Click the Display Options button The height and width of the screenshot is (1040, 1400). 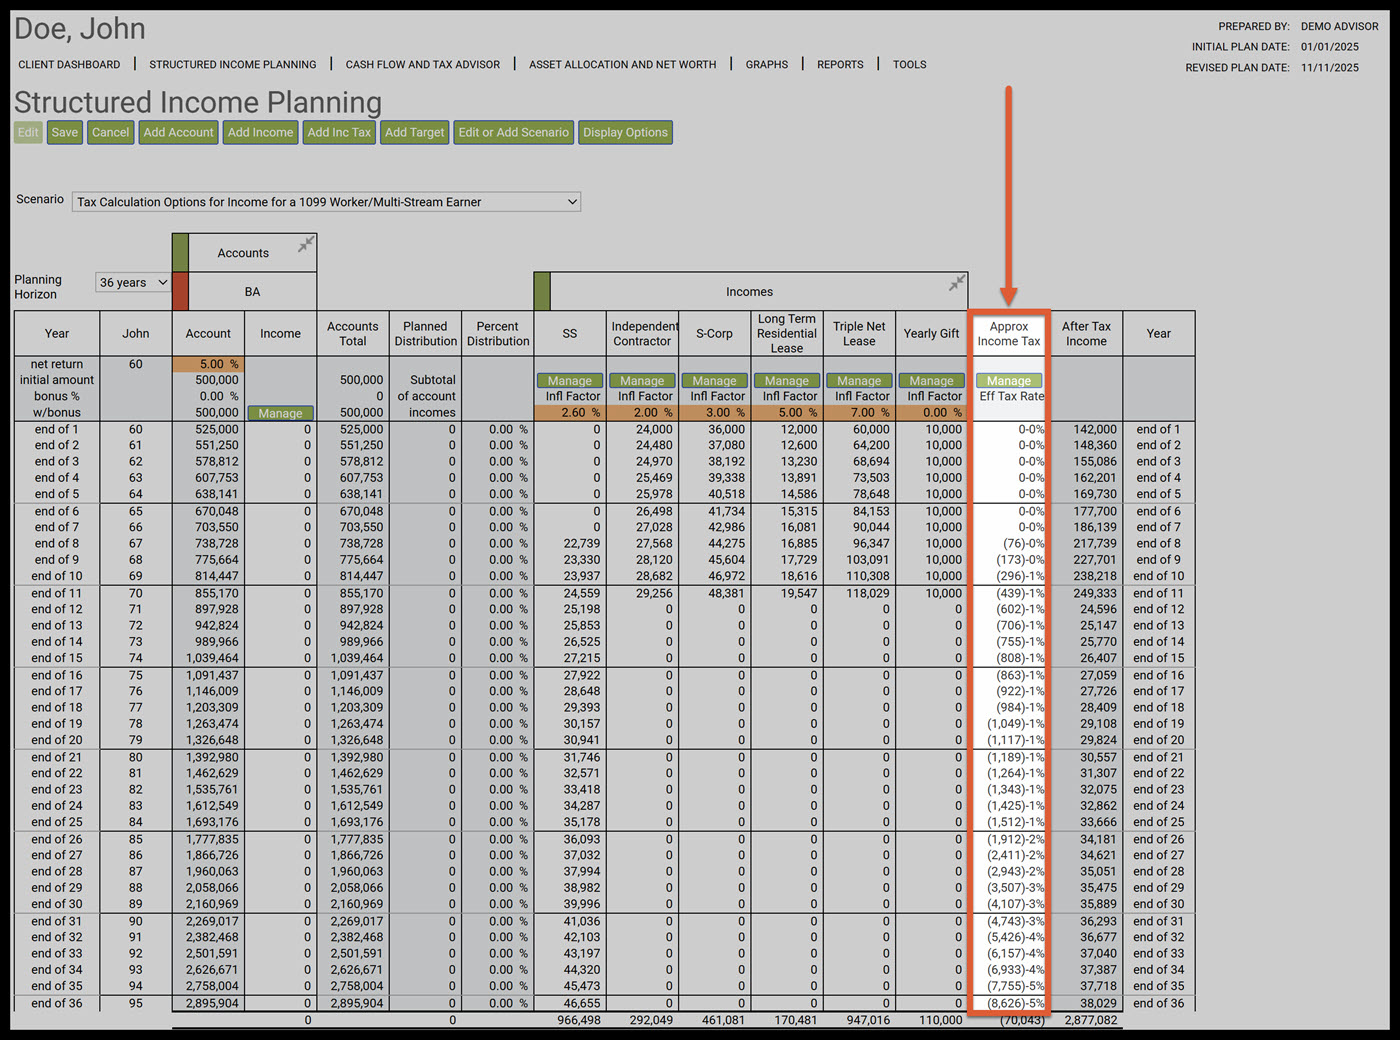625,133
